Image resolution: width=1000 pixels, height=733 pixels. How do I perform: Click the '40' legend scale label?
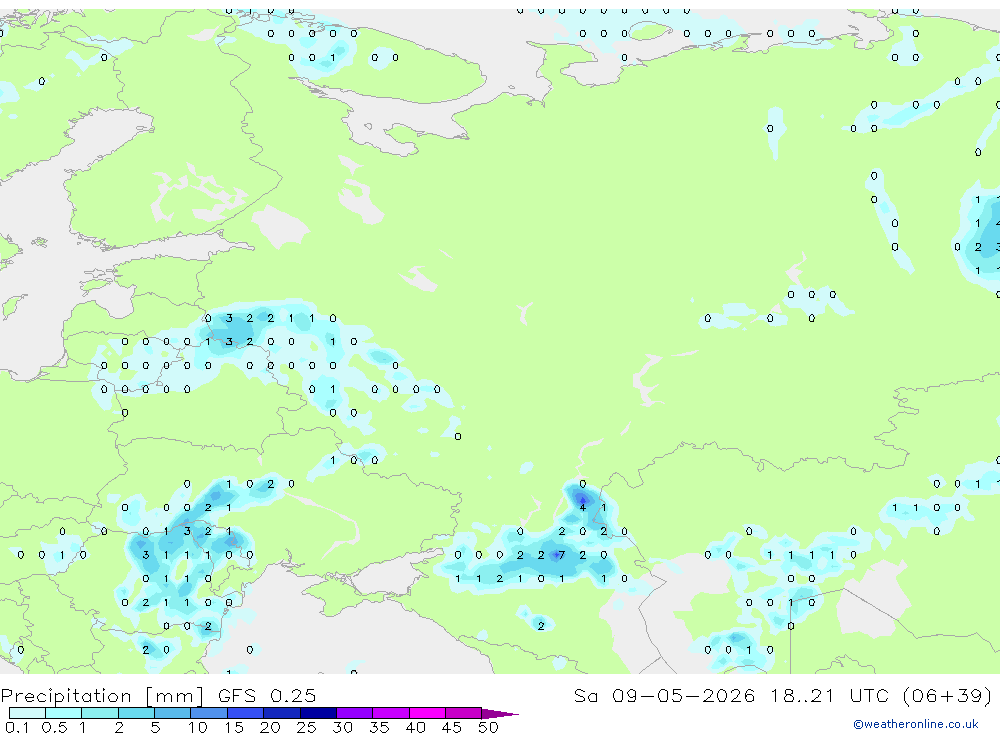[x=416, y=727]
